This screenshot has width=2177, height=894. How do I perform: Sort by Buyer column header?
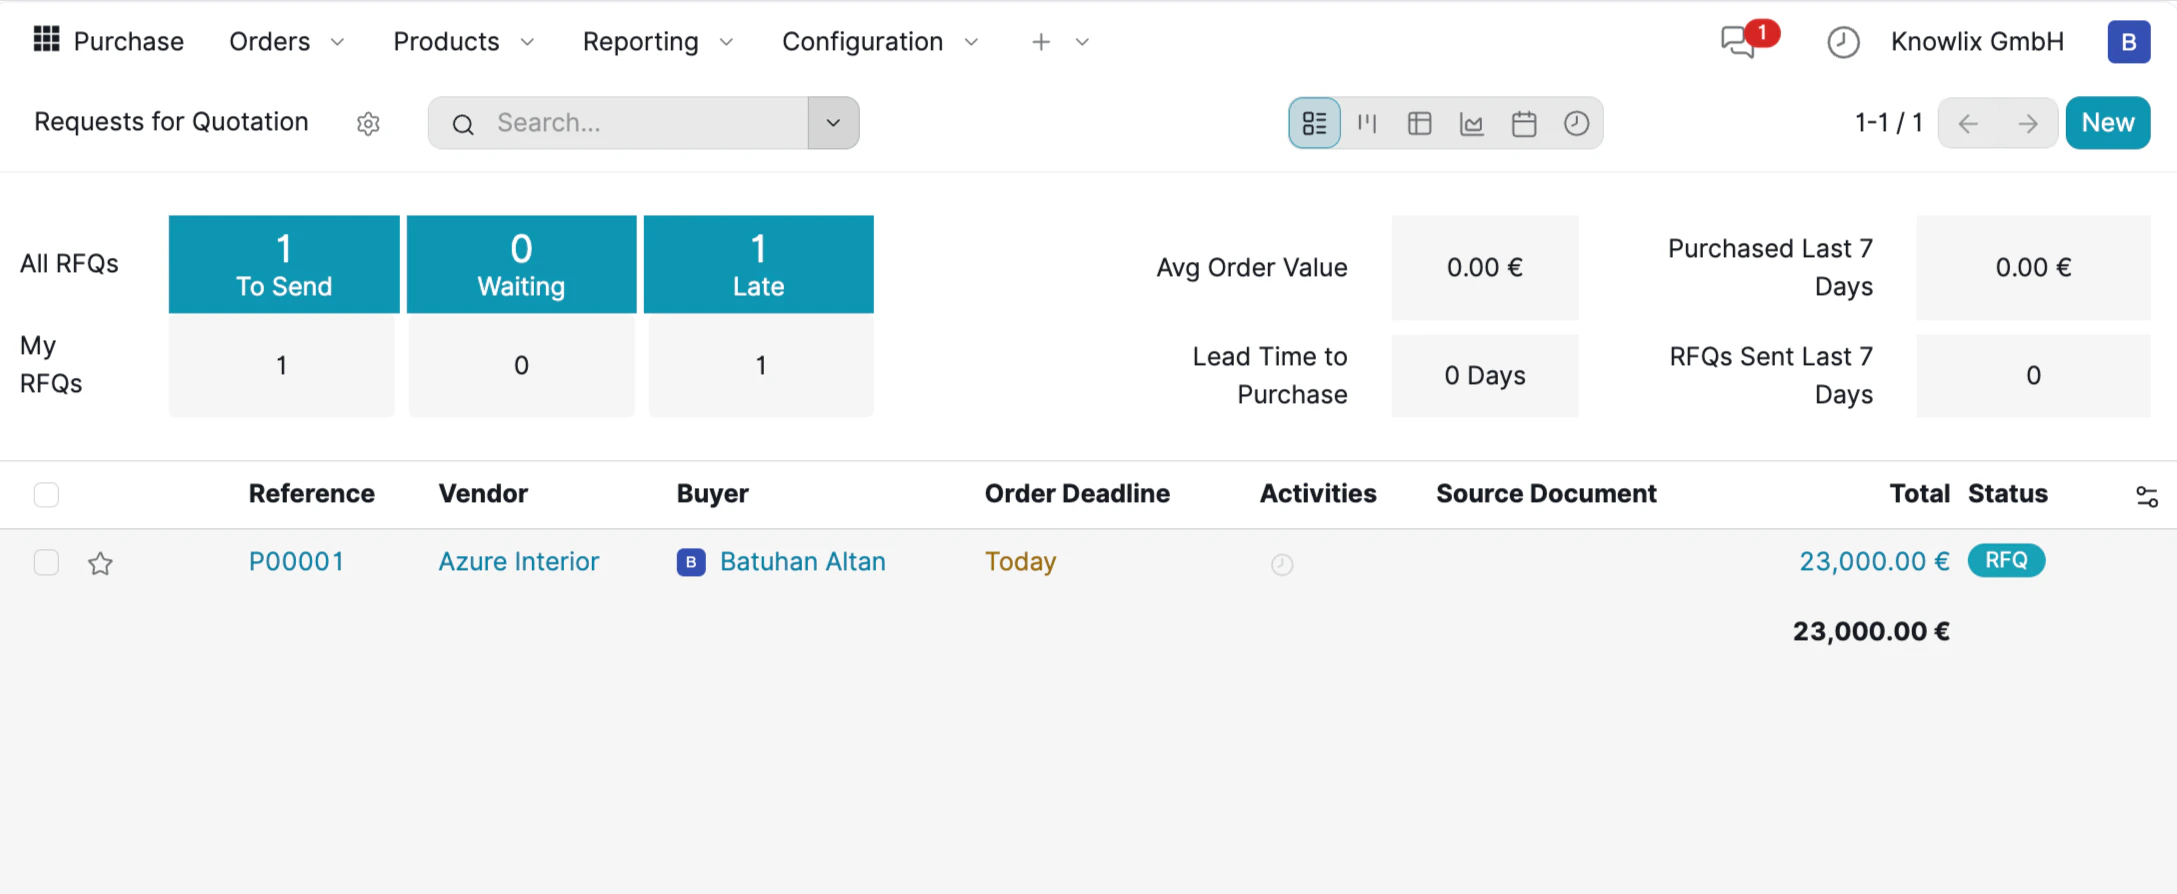713,494
